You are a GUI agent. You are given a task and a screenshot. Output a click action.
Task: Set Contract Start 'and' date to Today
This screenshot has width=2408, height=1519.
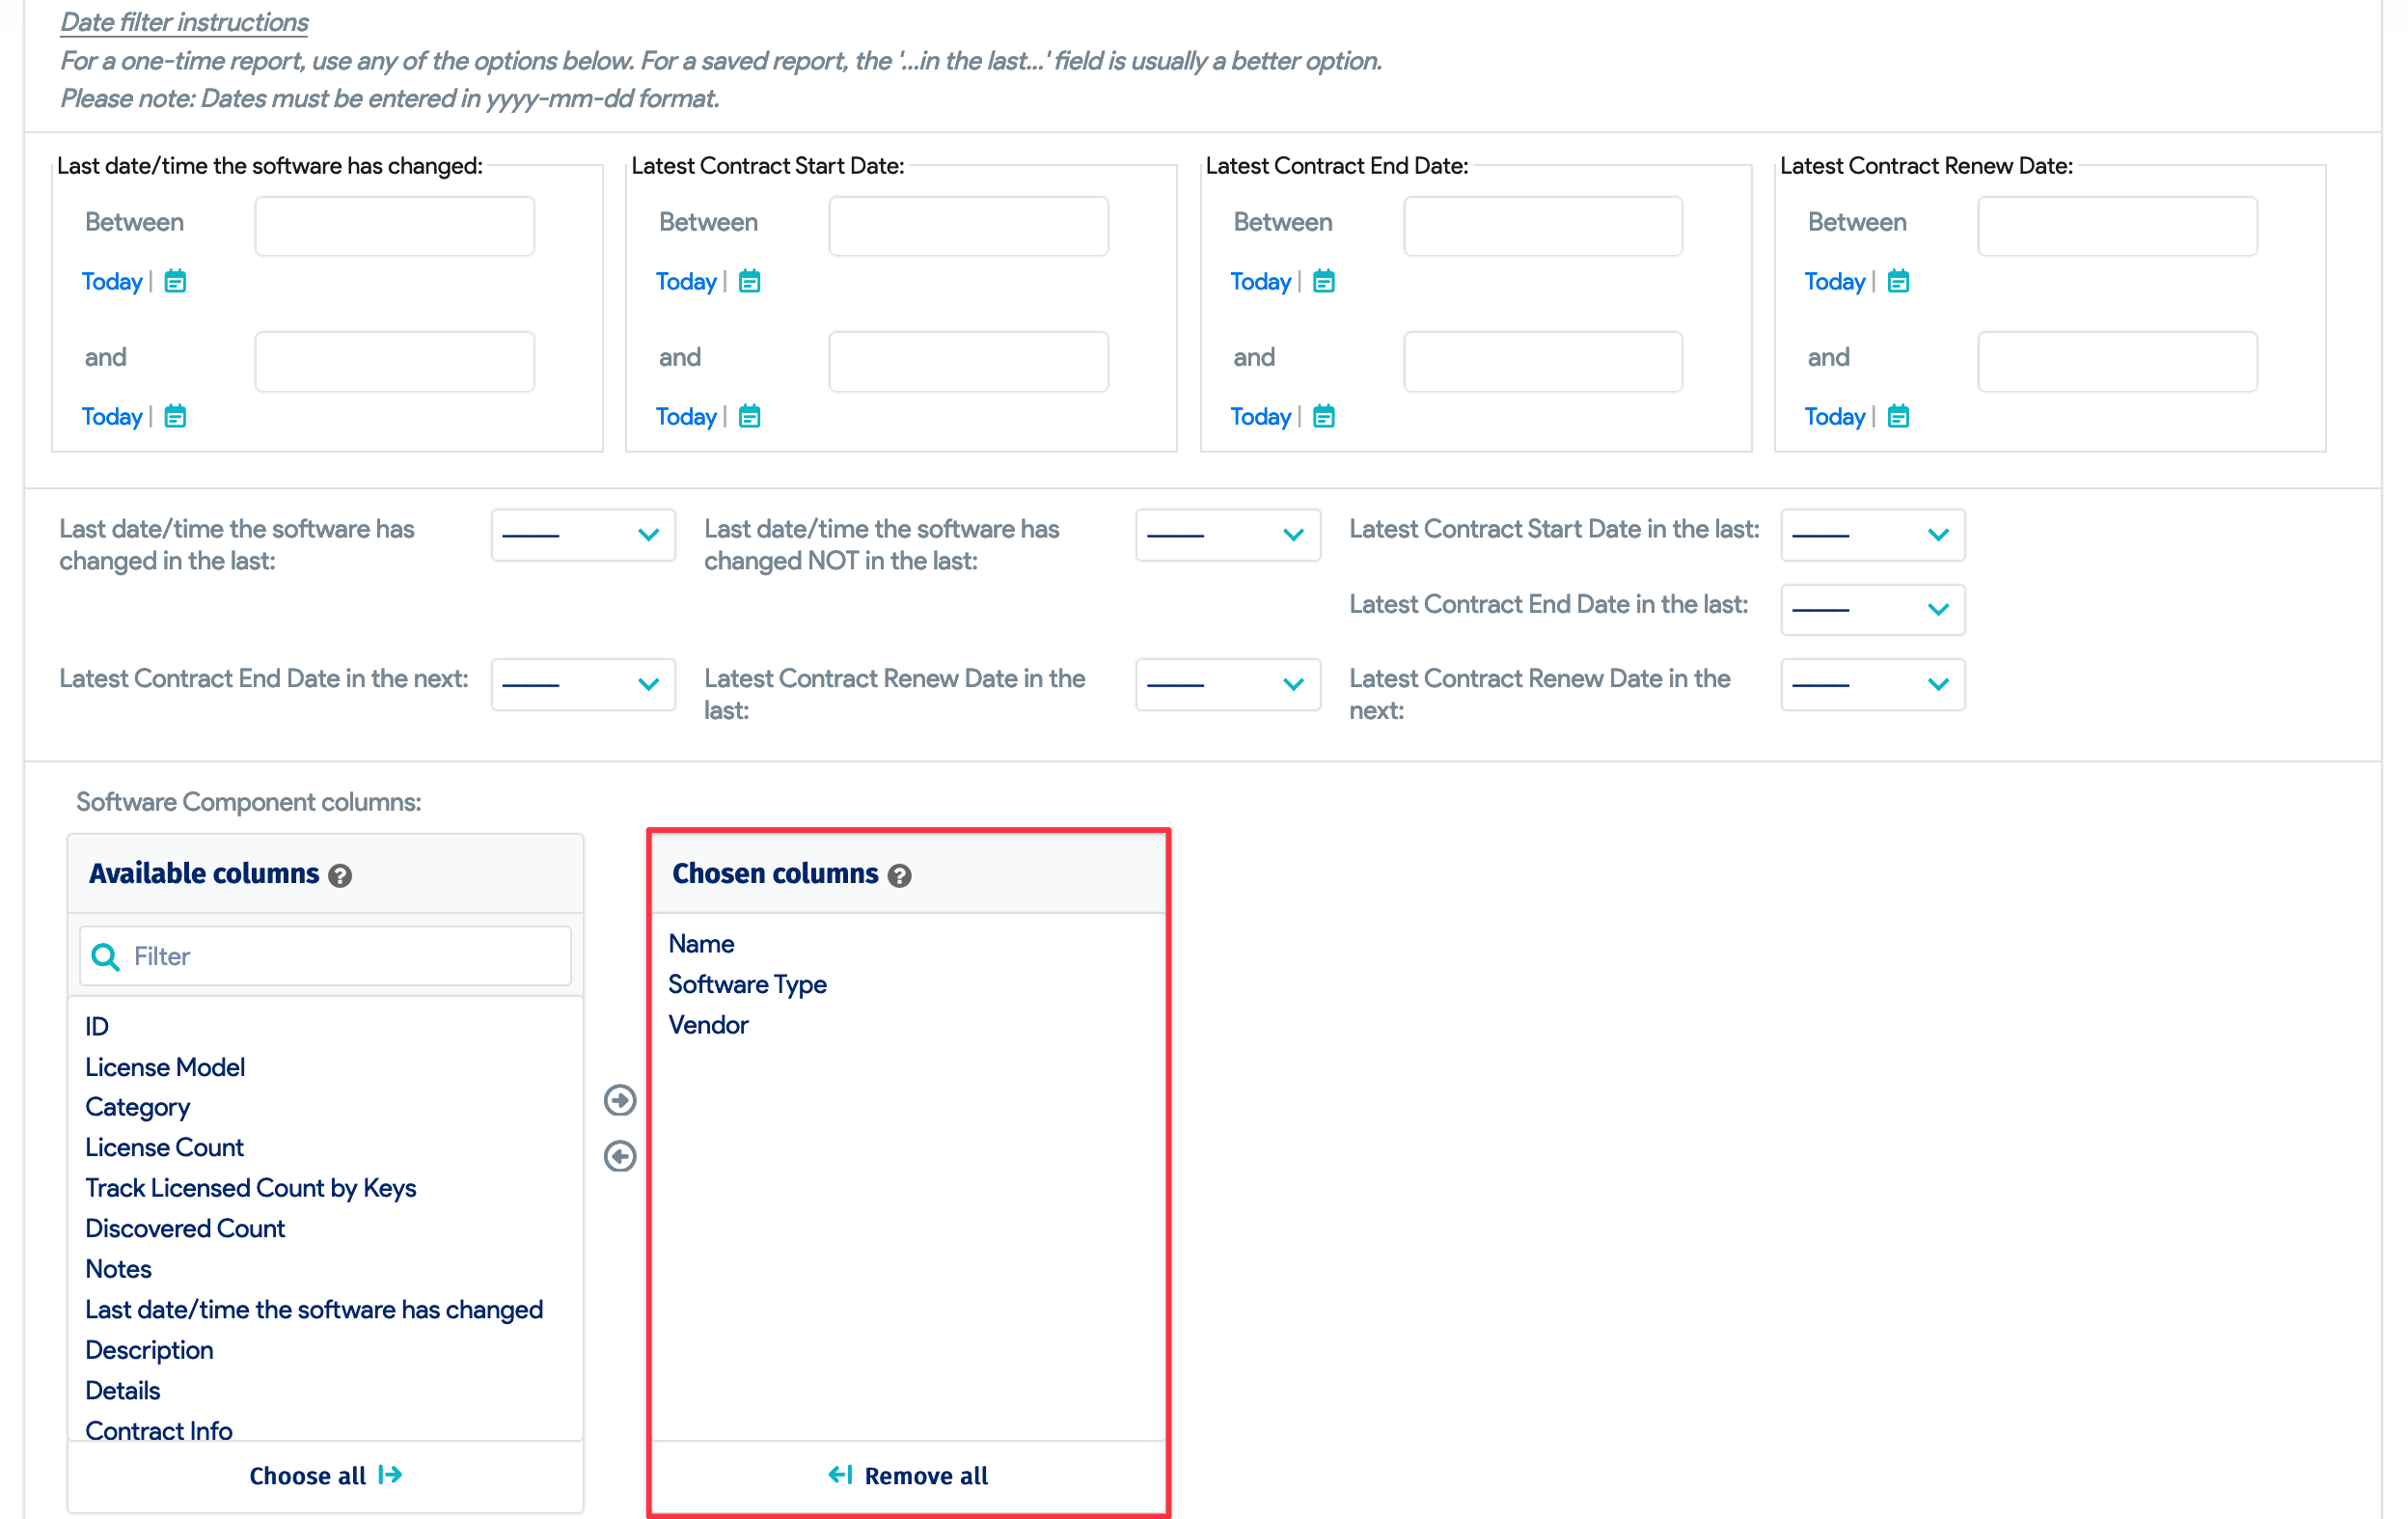tap(686, 417)
